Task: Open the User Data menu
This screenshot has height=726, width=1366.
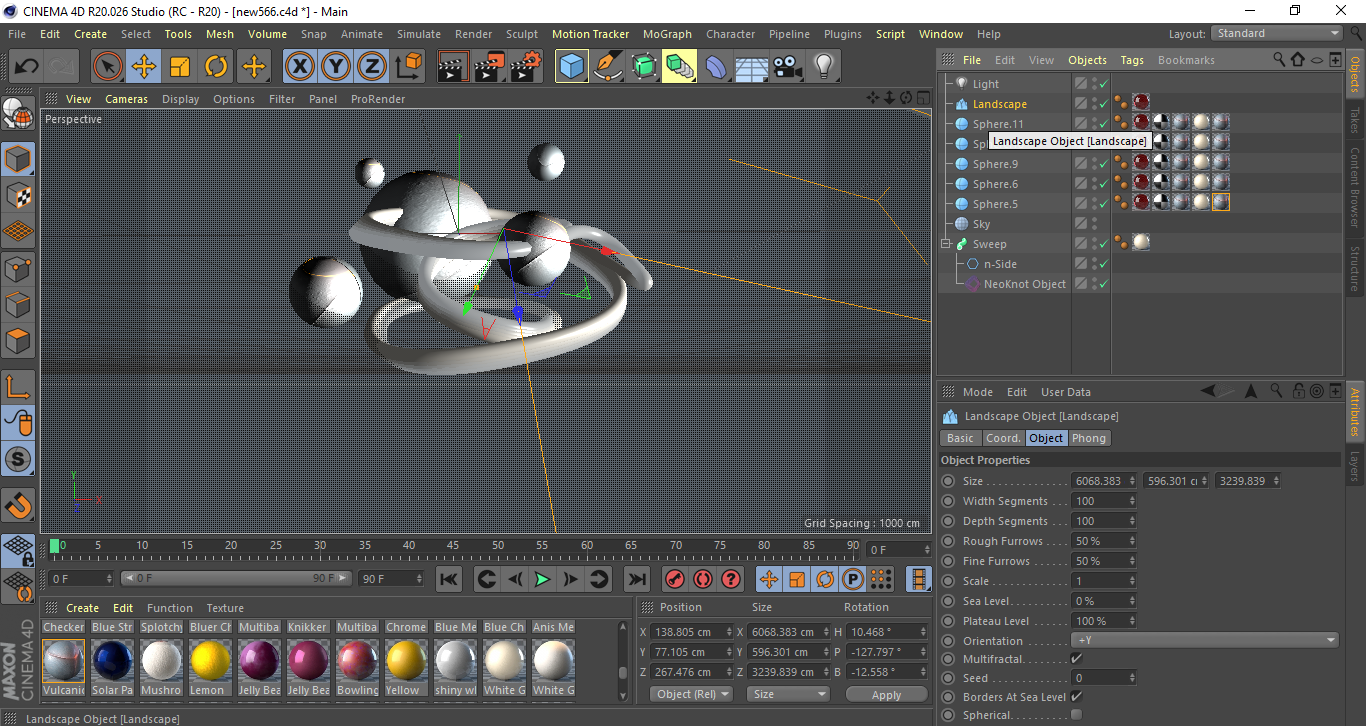Action: tap(1065, 392)
